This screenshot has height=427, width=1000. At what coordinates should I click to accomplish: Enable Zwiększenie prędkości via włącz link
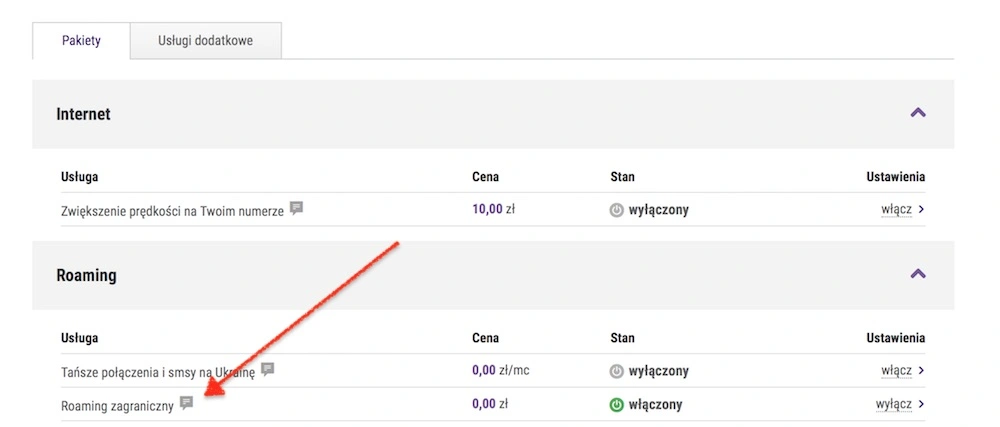[897, 210]
